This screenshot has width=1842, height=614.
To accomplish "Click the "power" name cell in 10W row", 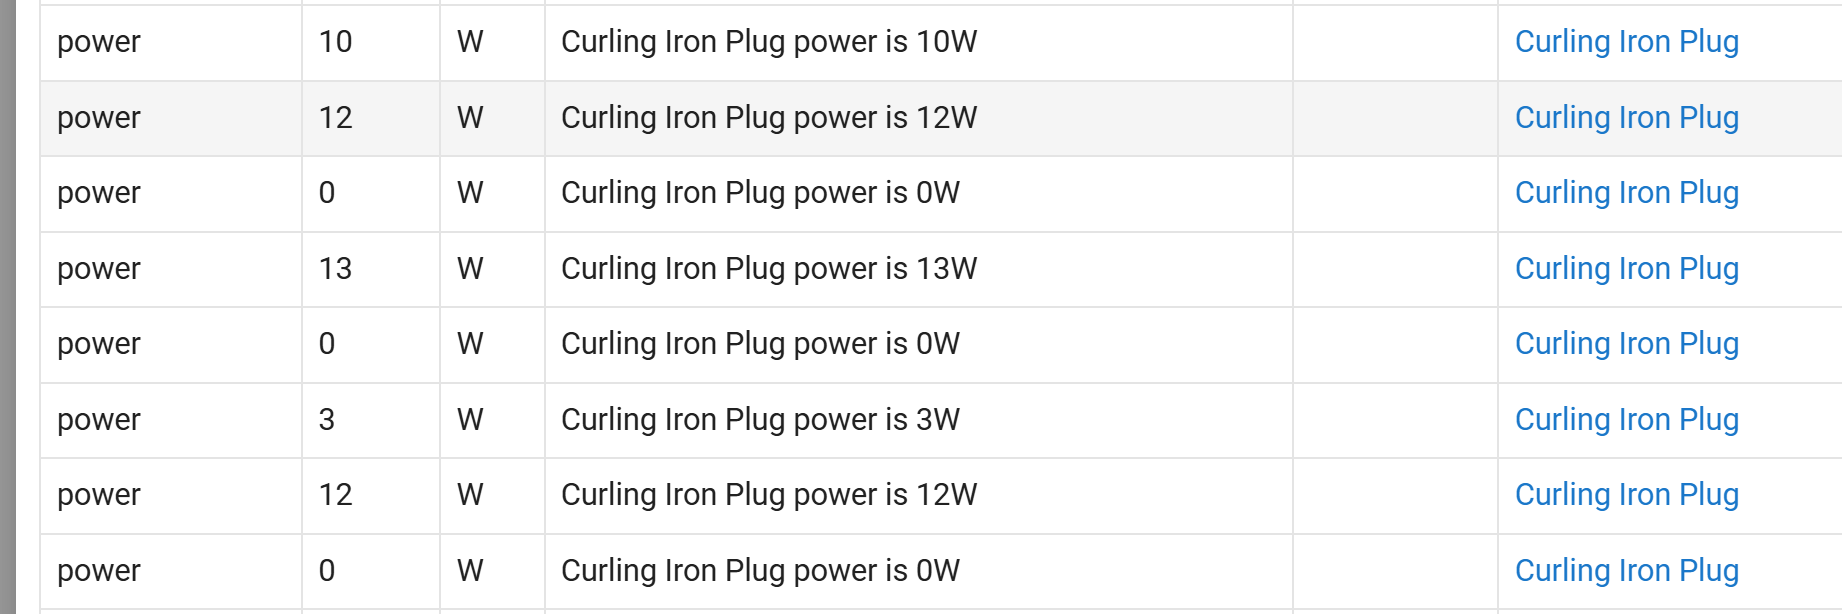I will coord(99,42).
